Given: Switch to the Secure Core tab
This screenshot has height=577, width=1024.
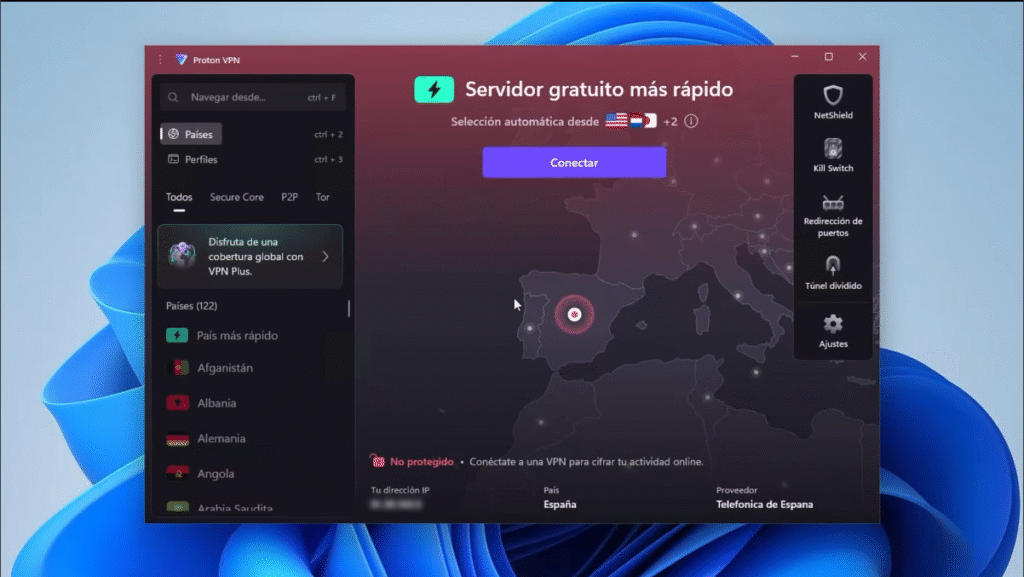Looking at the screenshot, I should [x=236, y=197].
